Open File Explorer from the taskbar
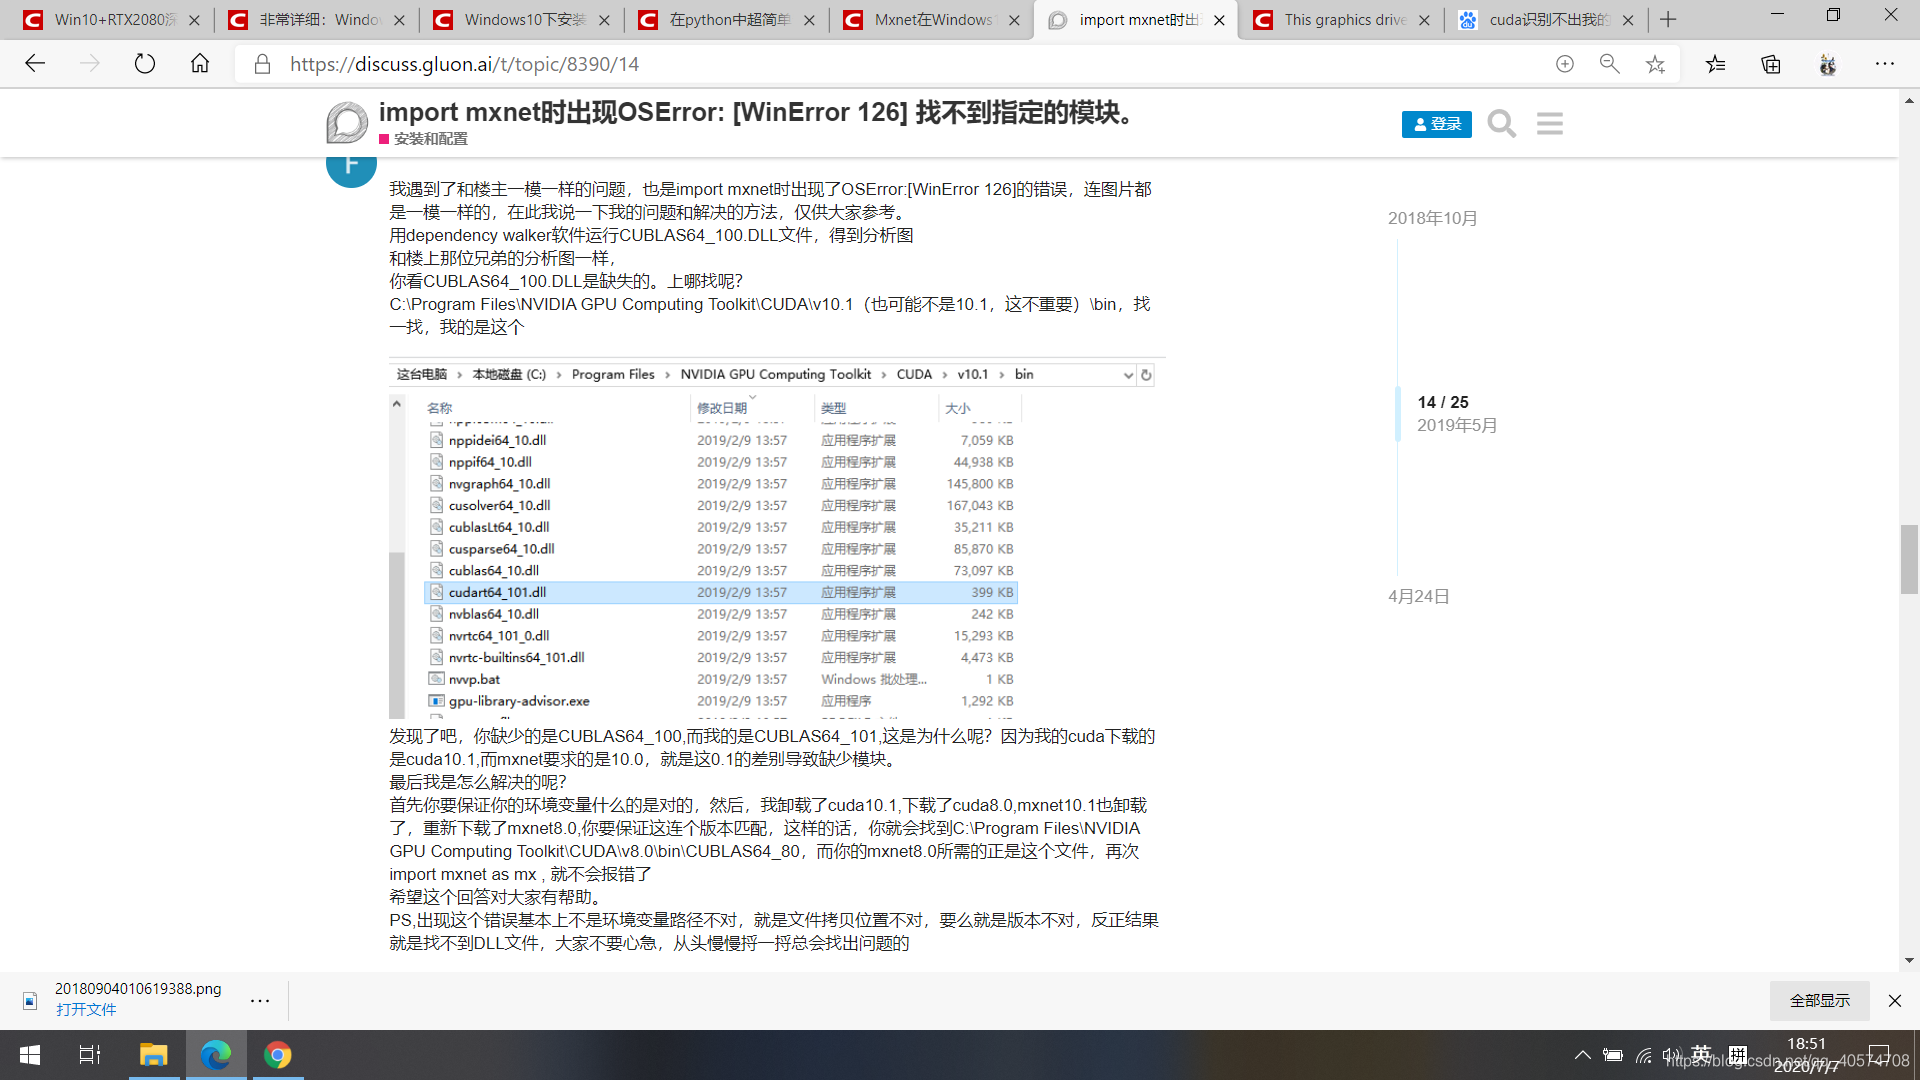 click(153, 1055)
